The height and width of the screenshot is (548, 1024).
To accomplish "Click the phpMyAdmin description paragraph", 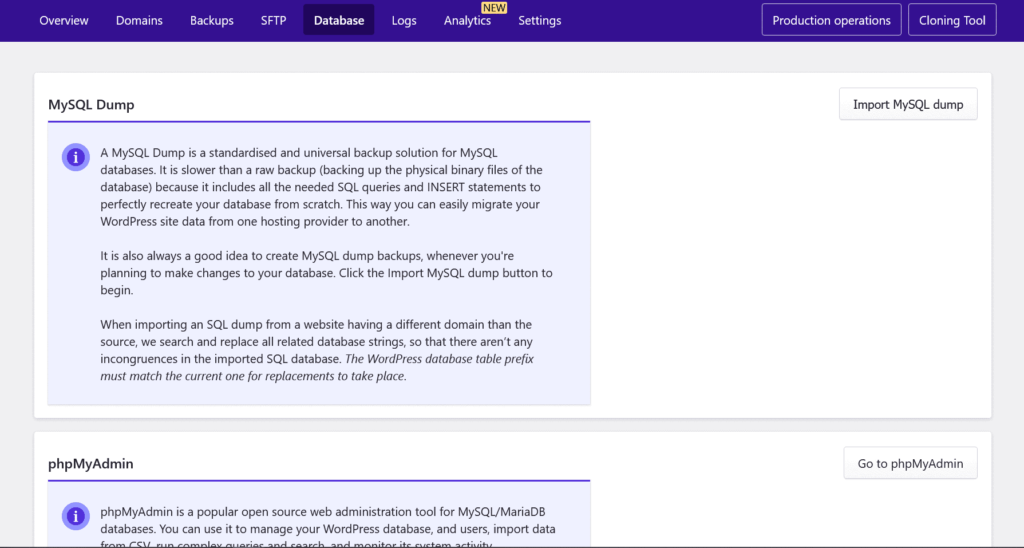I will 328,528.
